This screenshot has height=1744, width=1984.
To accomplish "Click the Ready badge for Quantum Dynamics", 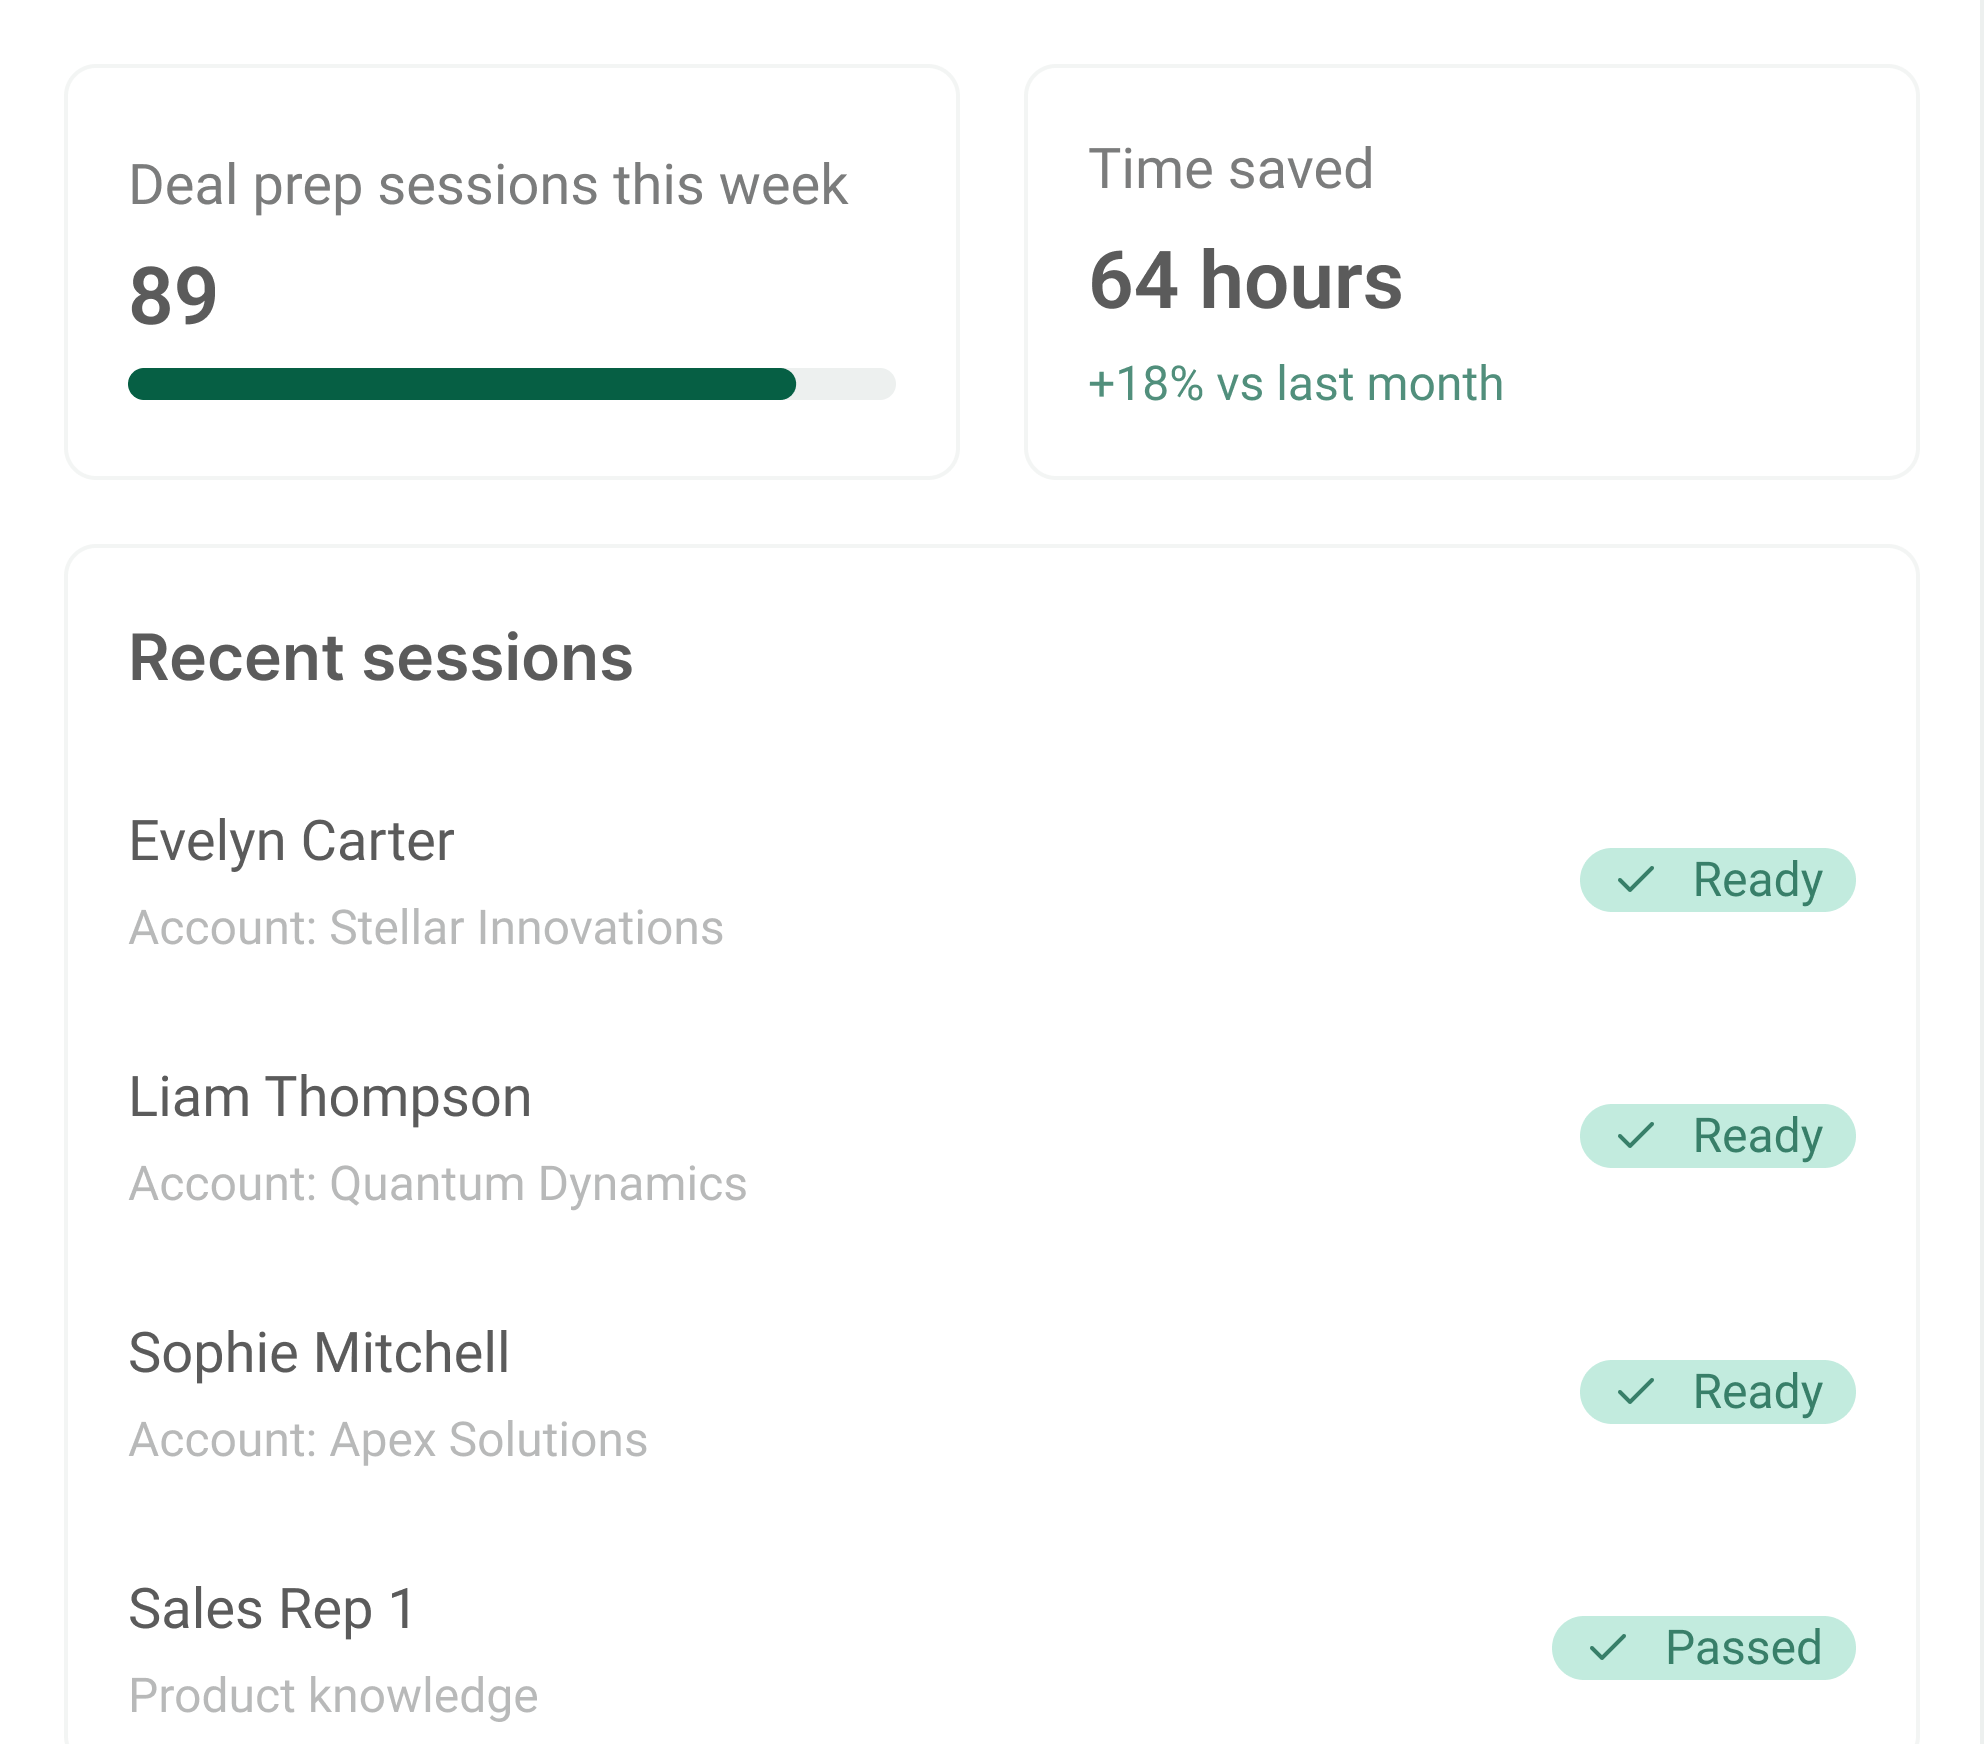I will [x=1717, y=1136].
